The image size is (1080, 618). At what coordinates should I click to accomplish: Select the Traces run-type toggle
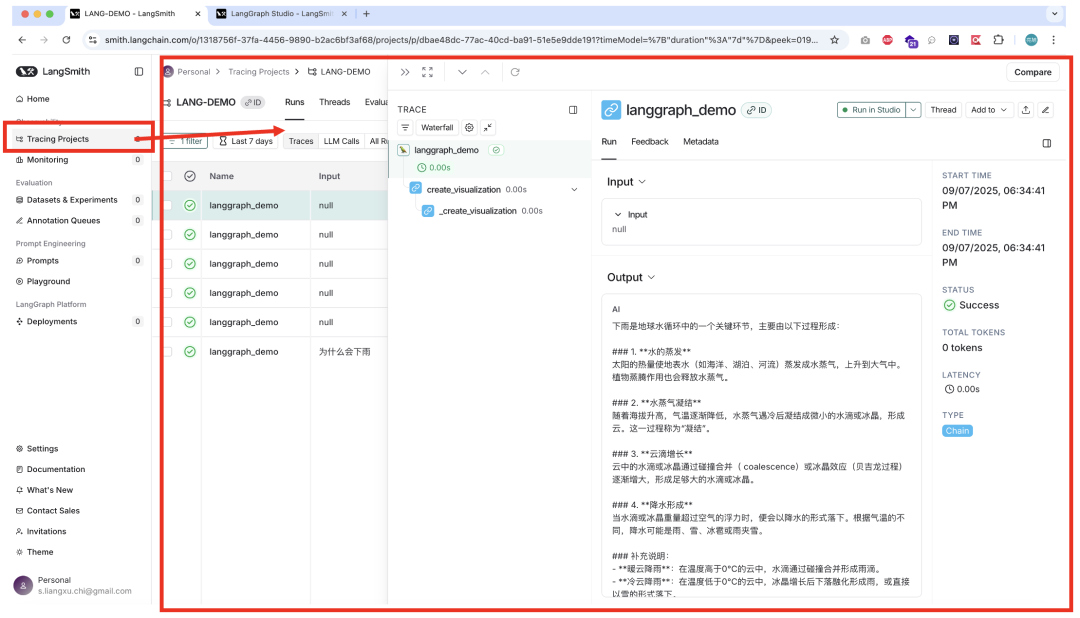[x=301, y=141]
